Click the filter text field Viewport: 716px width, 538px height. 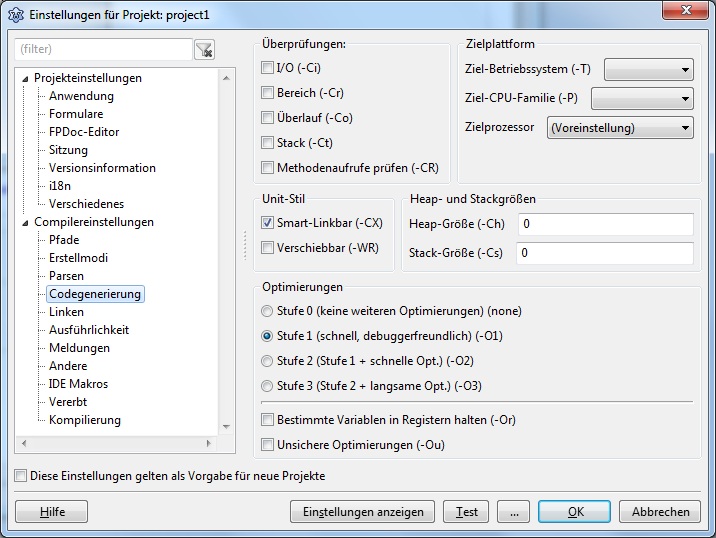point(103,49)
